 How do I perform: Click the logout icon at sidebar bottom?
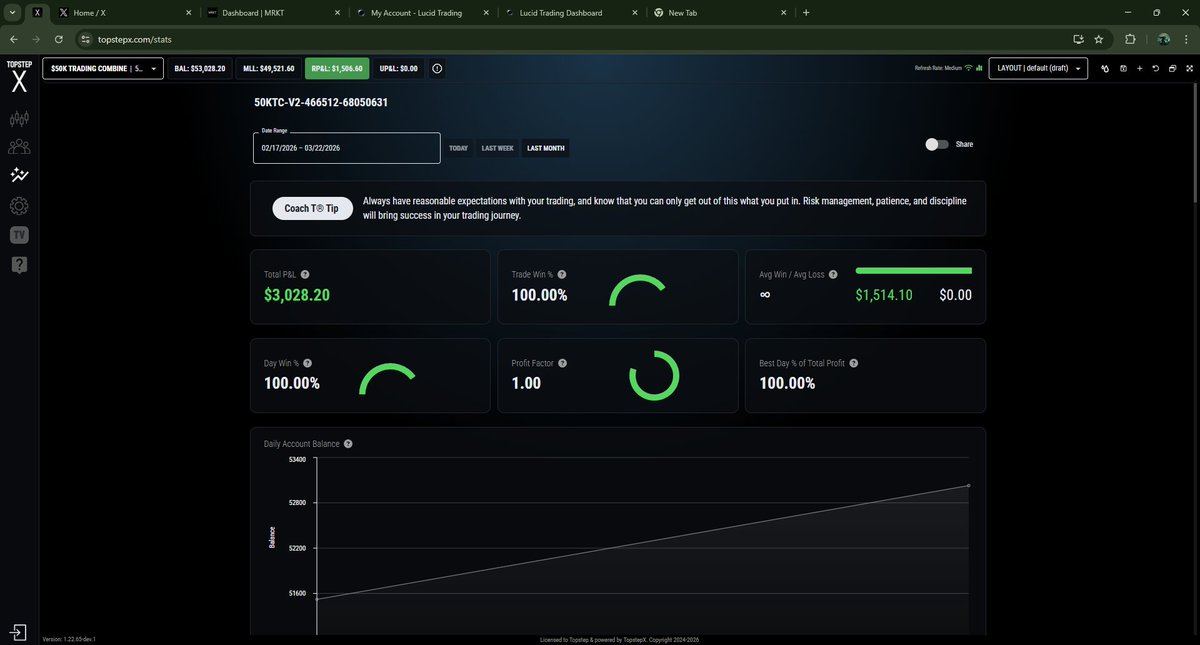pos(19,632)
